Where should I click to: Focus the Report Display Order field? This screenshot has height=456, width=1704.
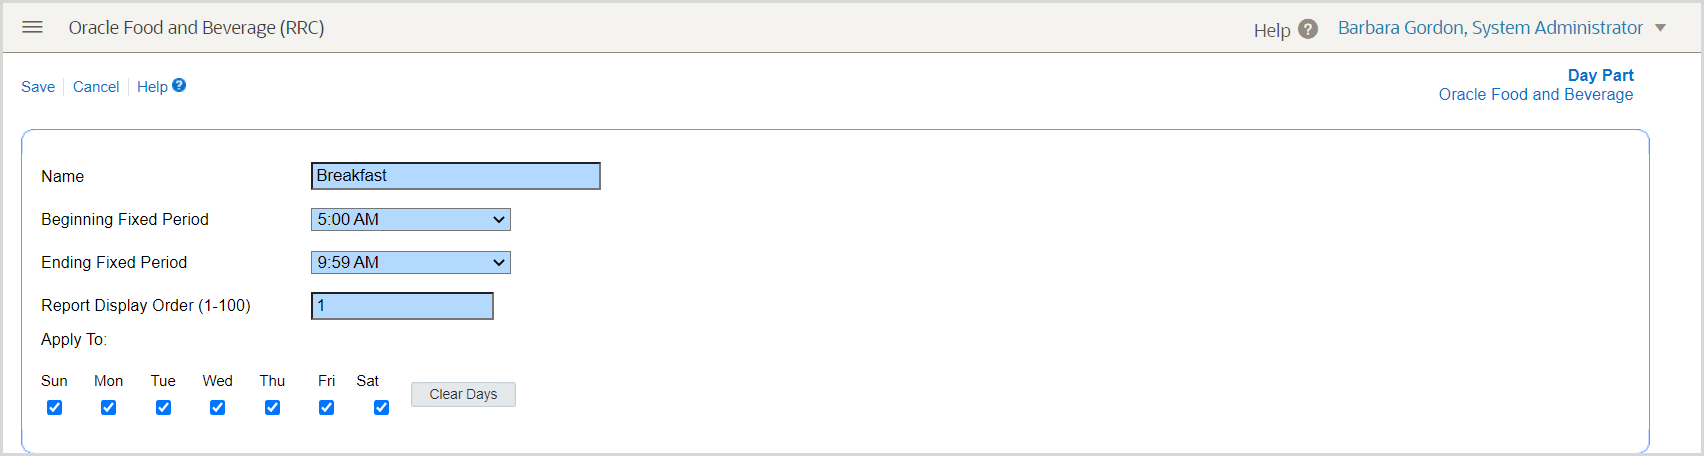point(402,306)
